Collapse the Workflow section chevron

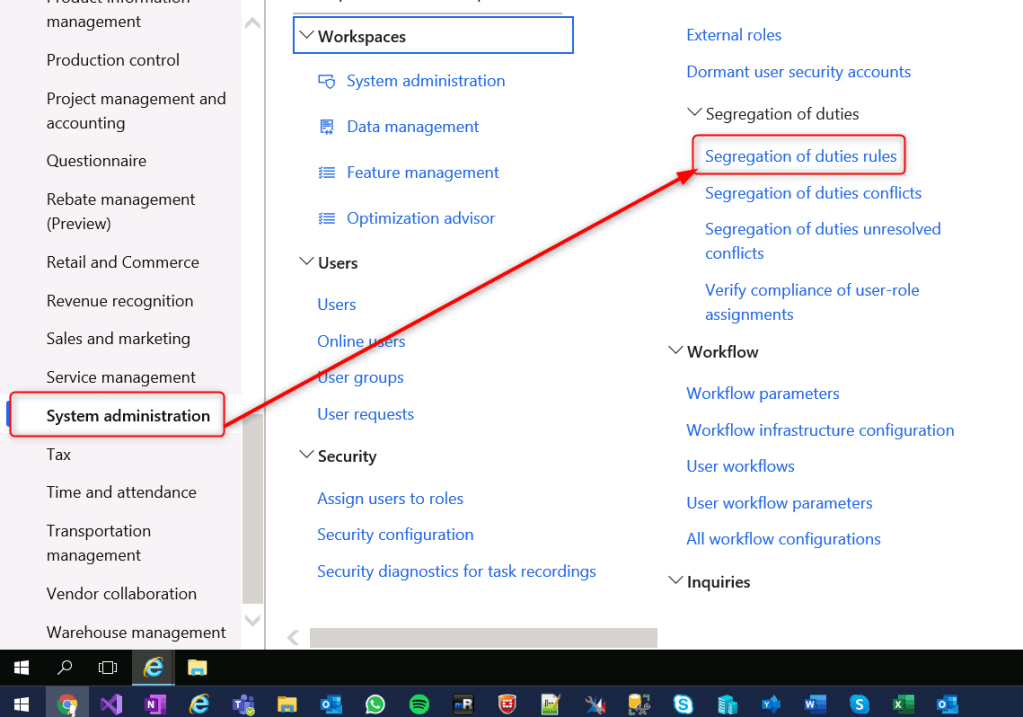pos(675,352)
